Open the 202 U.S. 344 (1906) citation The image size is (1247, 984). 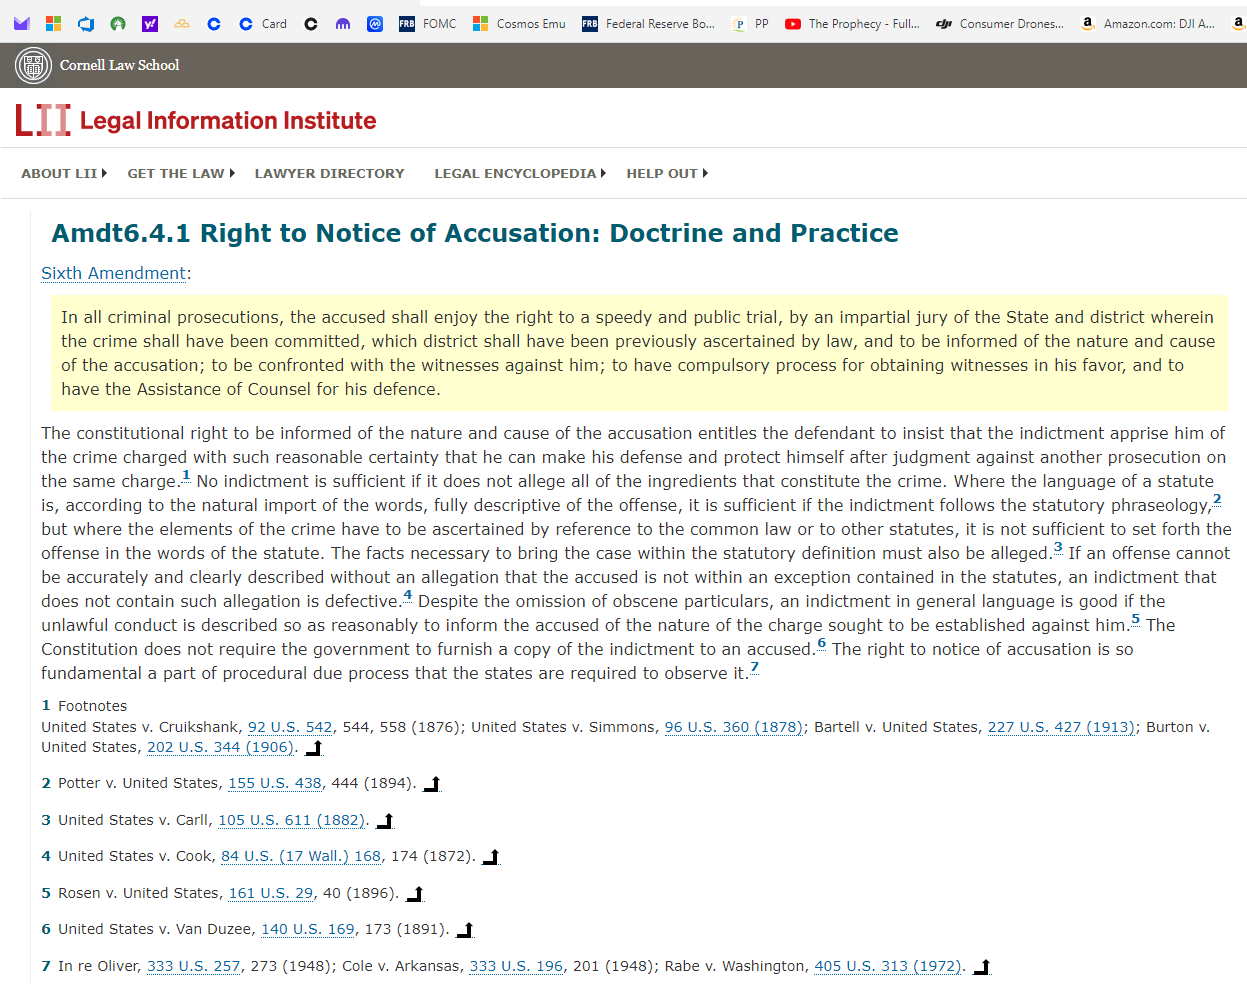[220, 747]
